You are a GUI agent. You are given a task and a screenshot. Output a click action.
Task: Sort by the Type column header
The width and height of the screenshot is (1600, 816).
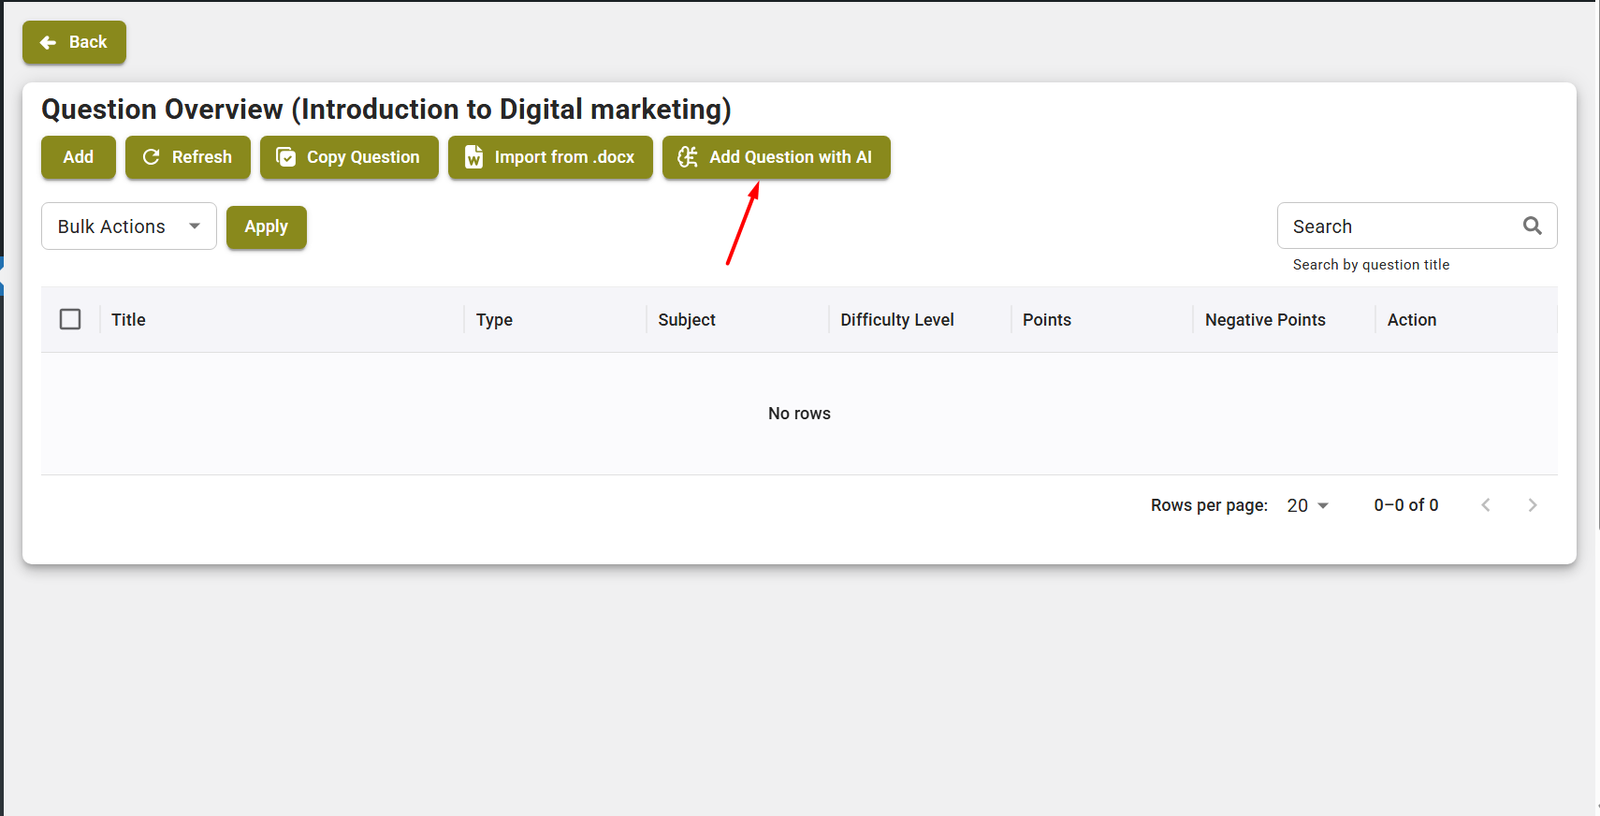[494, 320]
